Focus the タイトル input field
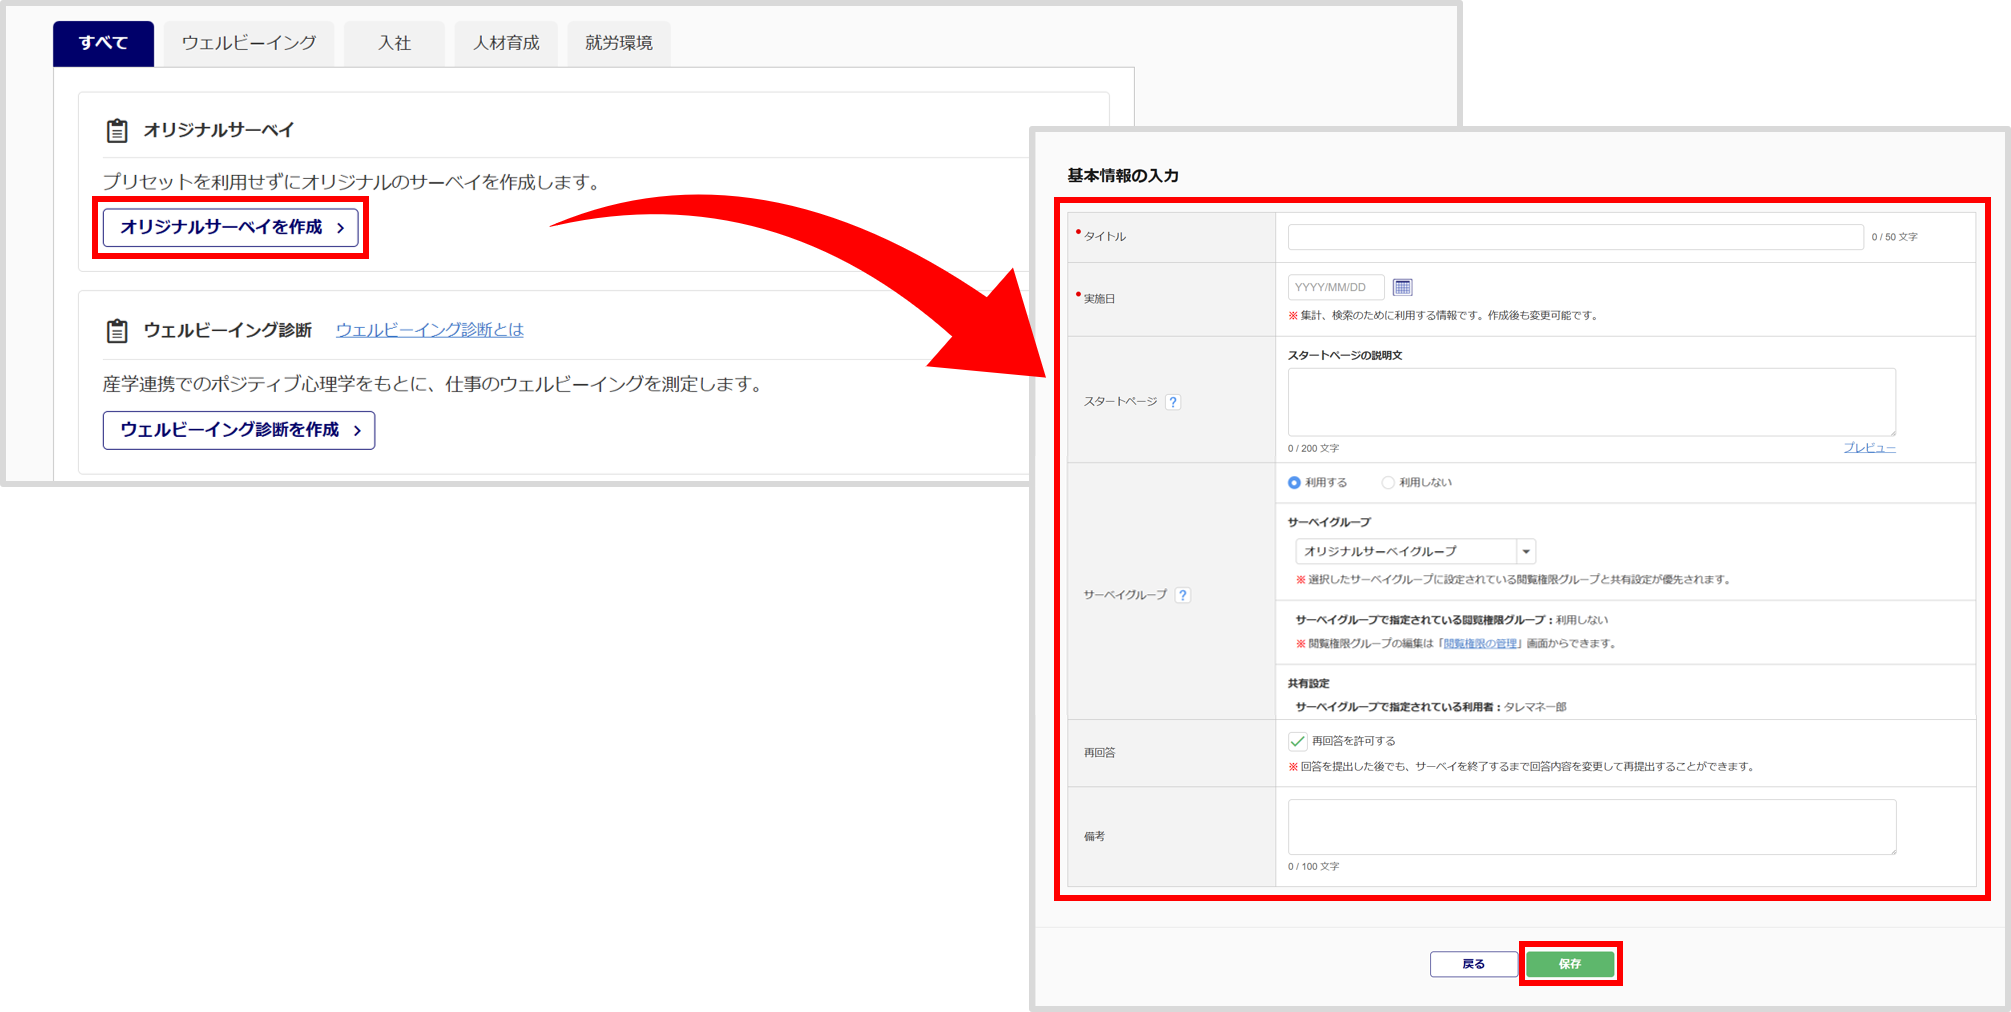Image resolution: width=2011 pixels, height=1012 pixels. 1575,237
